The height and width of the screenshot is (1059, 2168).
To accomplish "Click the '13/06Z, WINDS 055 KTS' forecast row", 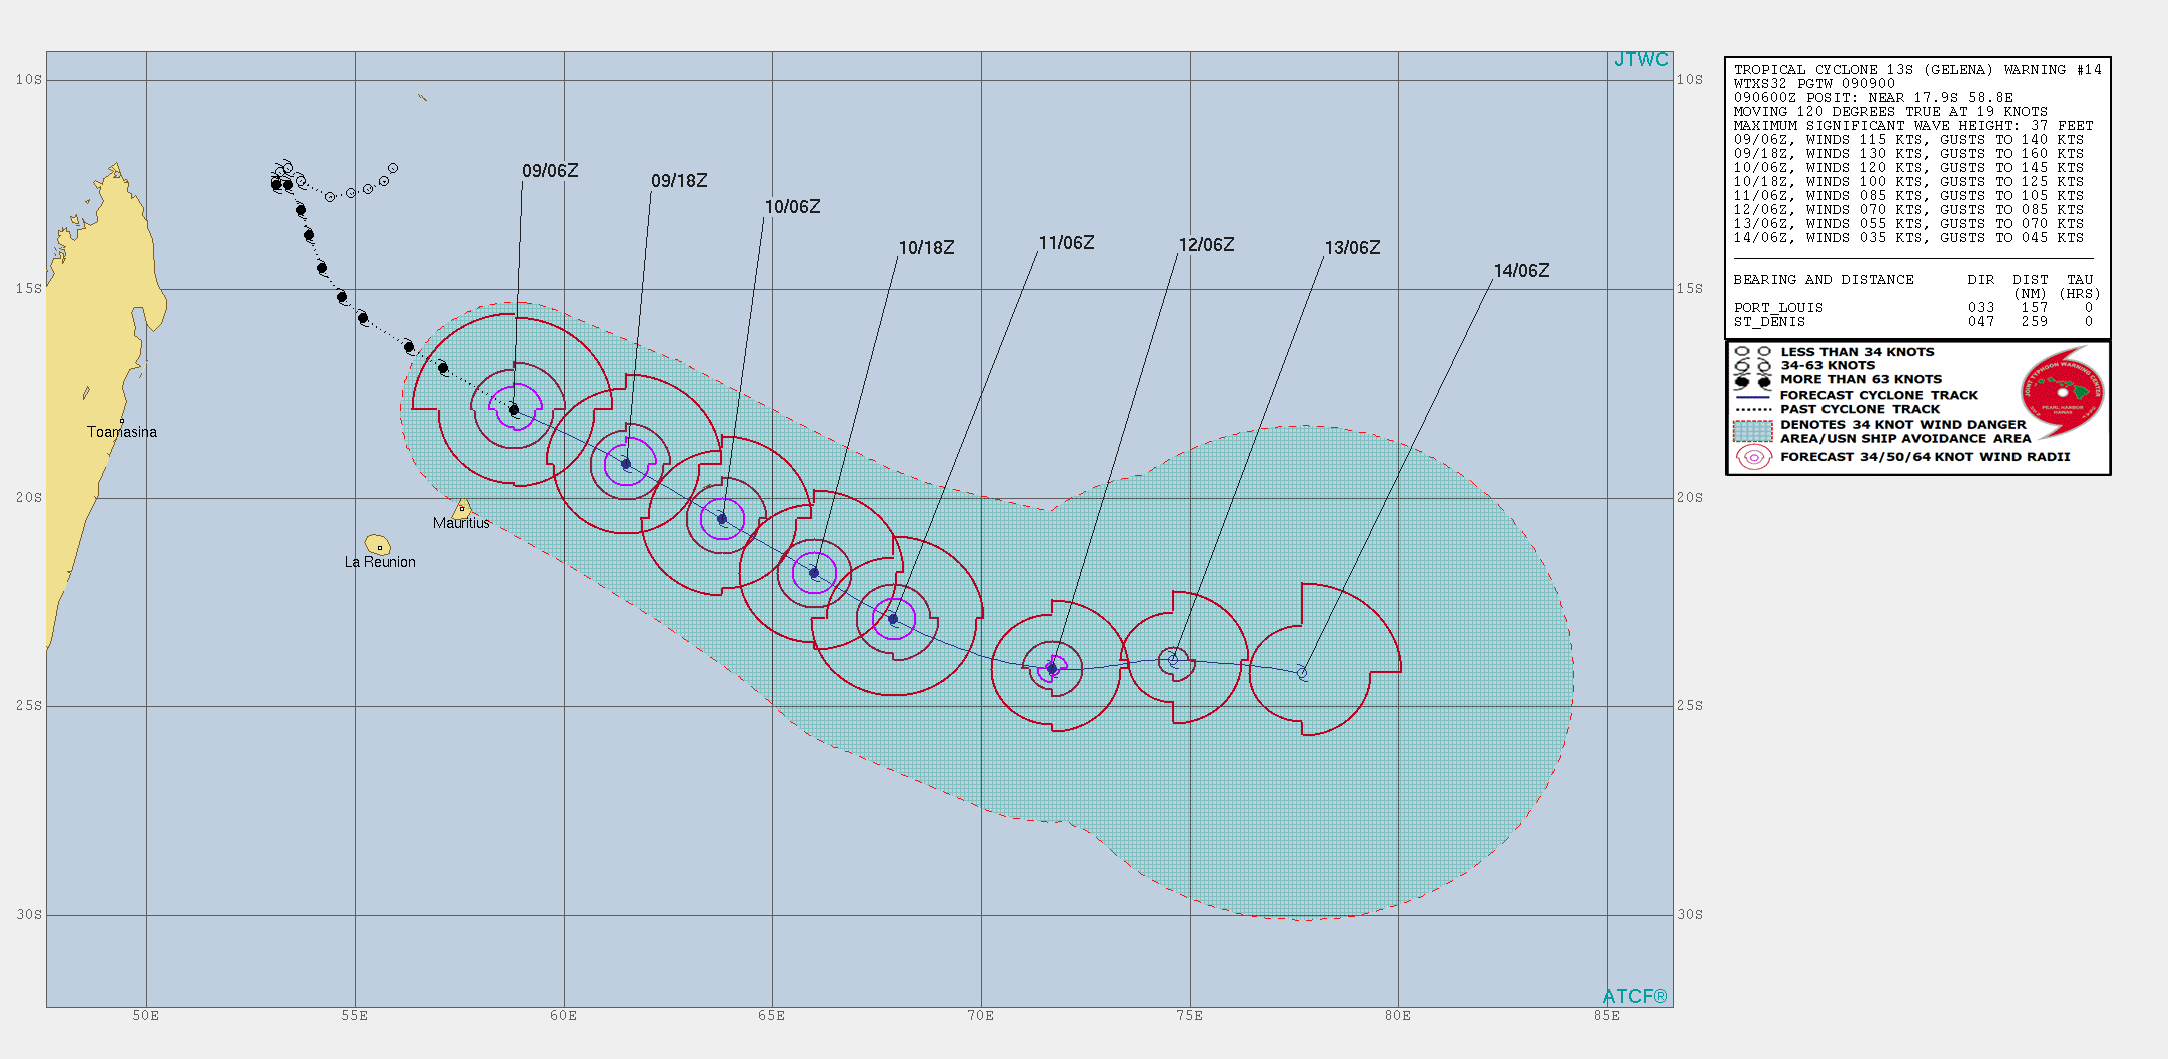I will pos(1909,224).
